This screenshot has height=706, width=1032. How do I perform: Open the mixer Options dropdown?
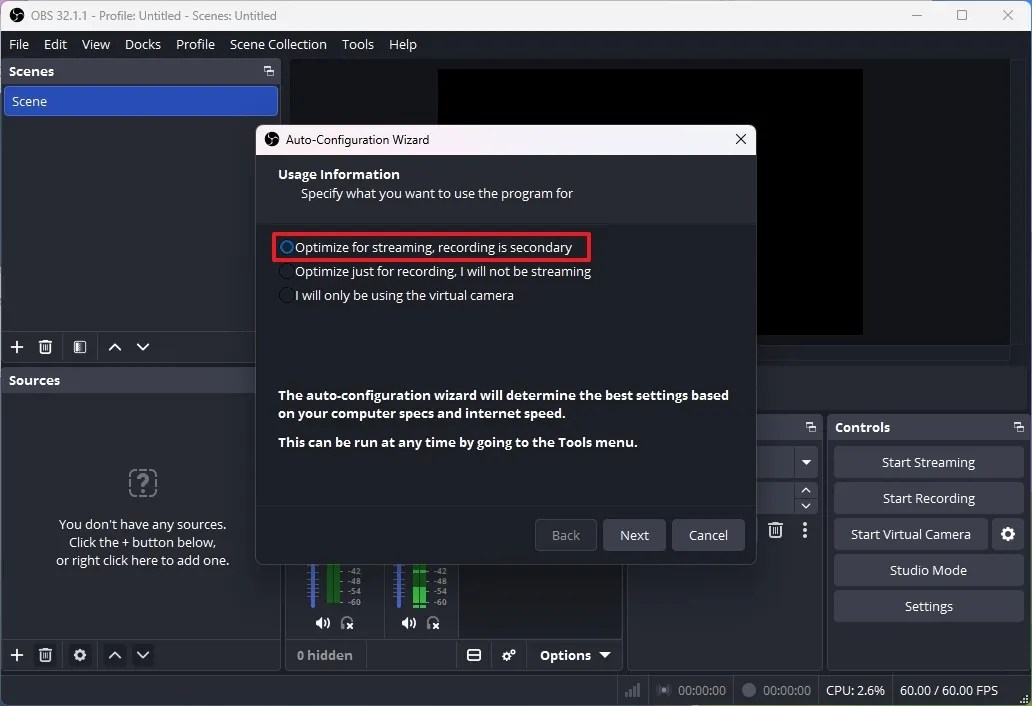tap(574, 655)
